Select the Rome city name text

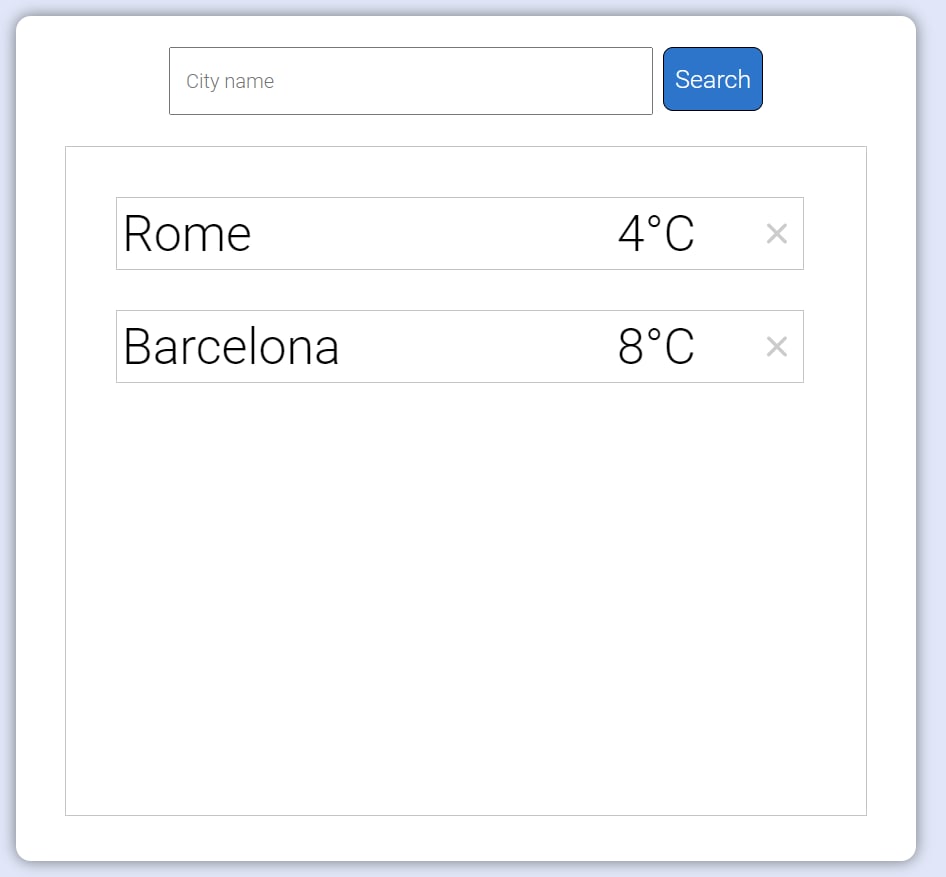[187, 233]
